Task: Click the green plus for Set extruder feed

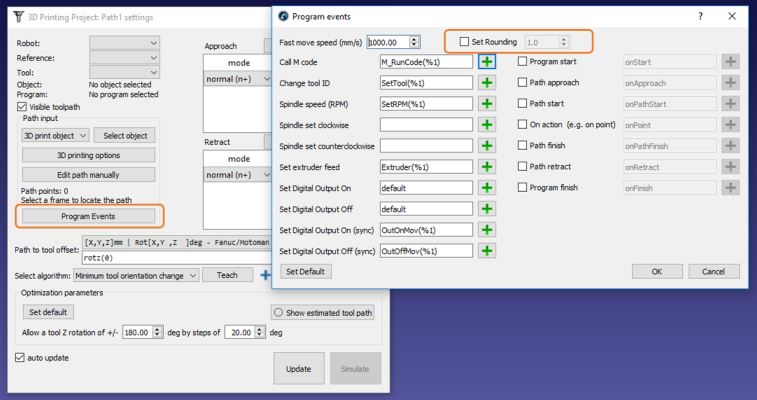Action: coord(487,166)
